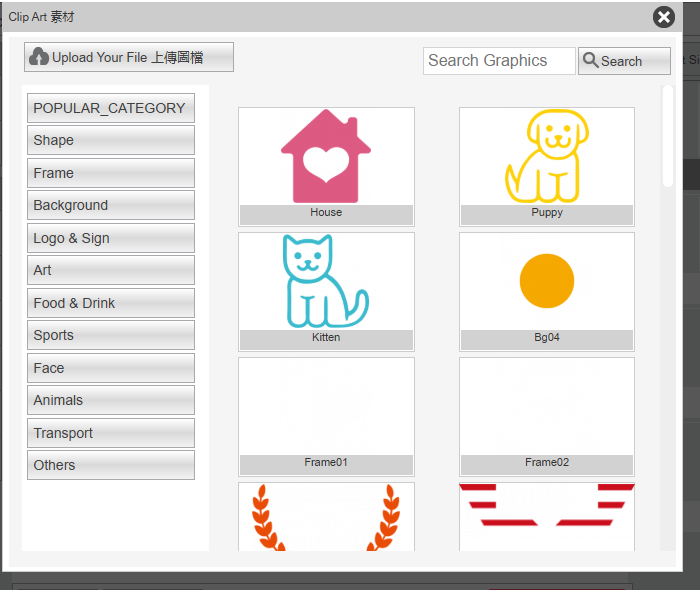
Task: Select the Frame01 thumbnail
Action: tap(326, 408)
